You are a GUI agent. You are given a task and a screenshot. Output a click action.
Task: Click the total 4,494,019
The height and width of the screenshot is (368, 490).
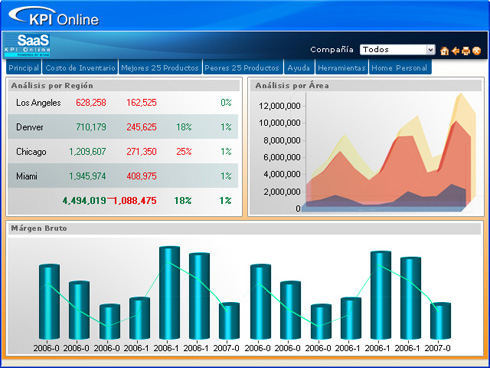click(x=84, y=201)
